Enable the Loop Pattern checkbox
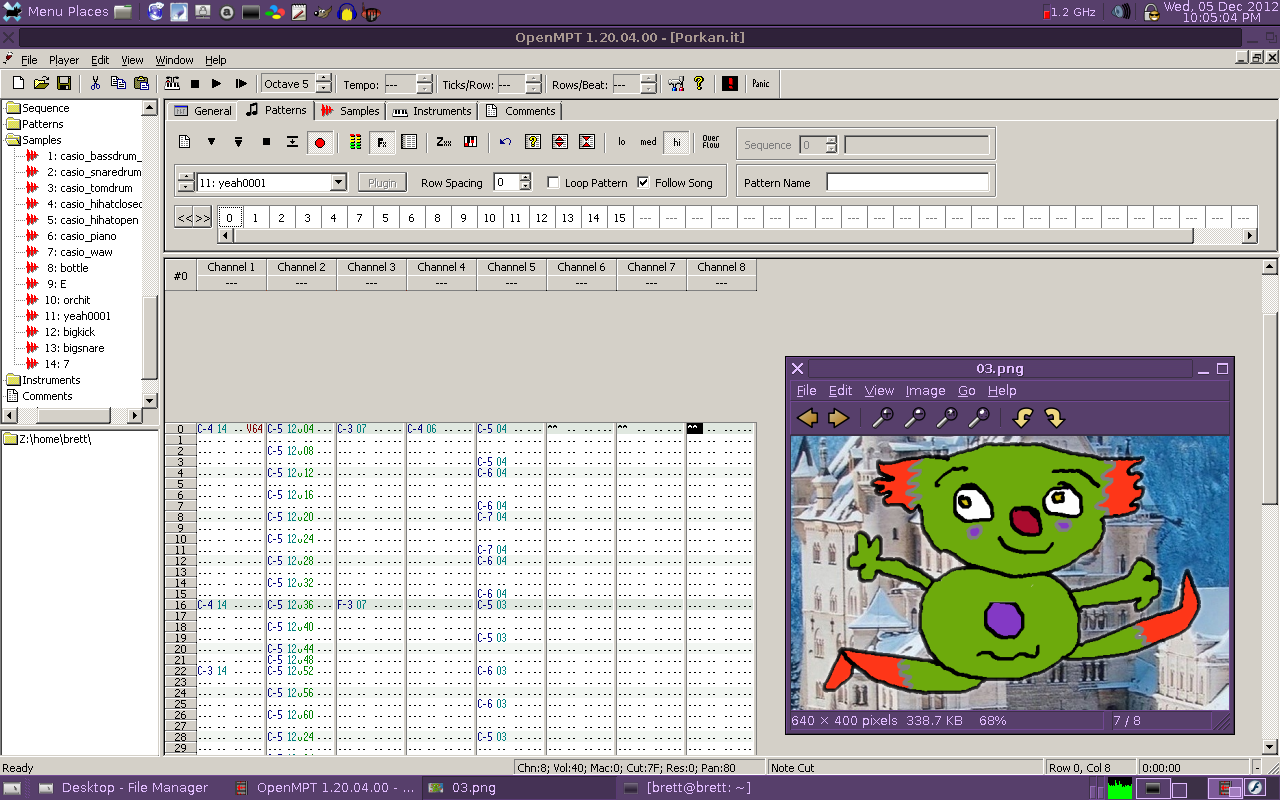The width and height of the screenshot is (1280, 800). click(x=553, y=183)
